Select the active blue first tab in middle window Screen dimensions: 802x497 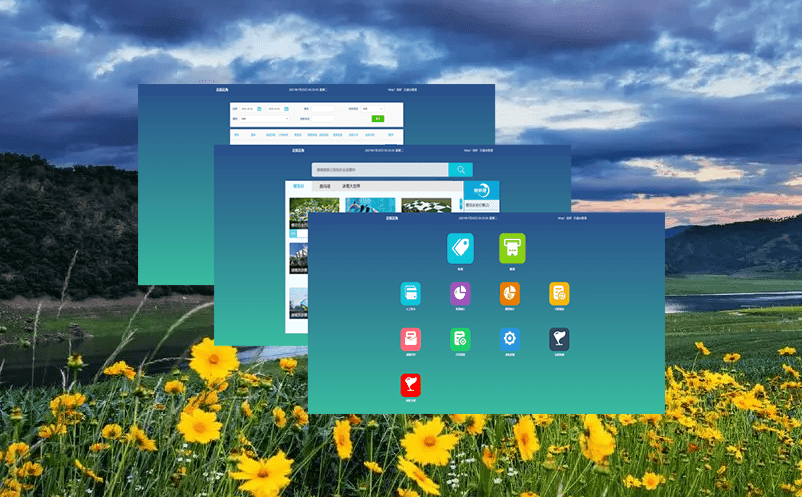coord(298,186)
